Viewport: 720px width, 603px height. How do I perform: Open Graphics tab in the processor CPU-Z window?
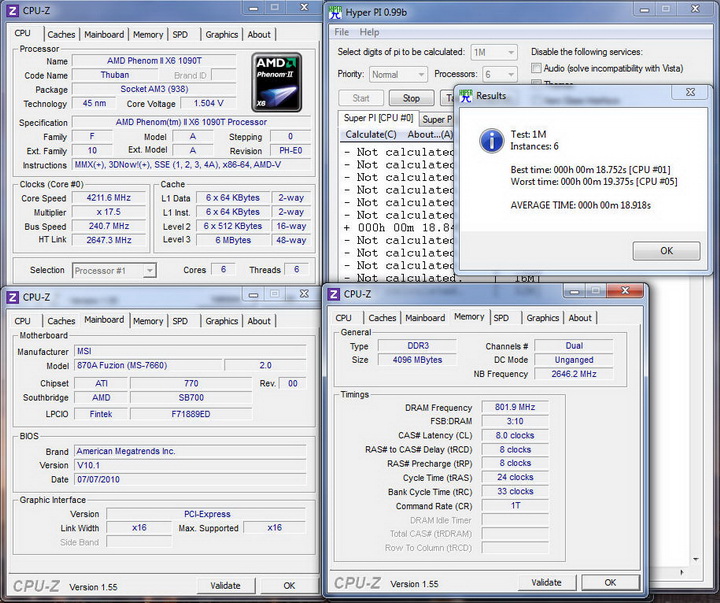[x=221, y=34]
